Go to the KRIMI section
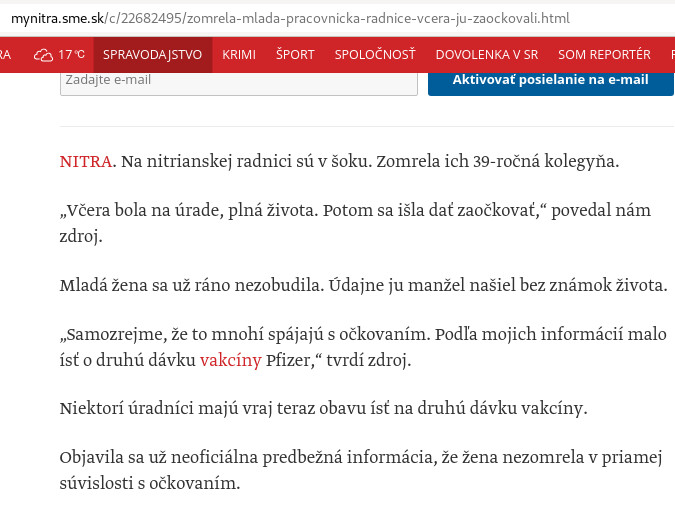675x514 pixels. (239, 55)
